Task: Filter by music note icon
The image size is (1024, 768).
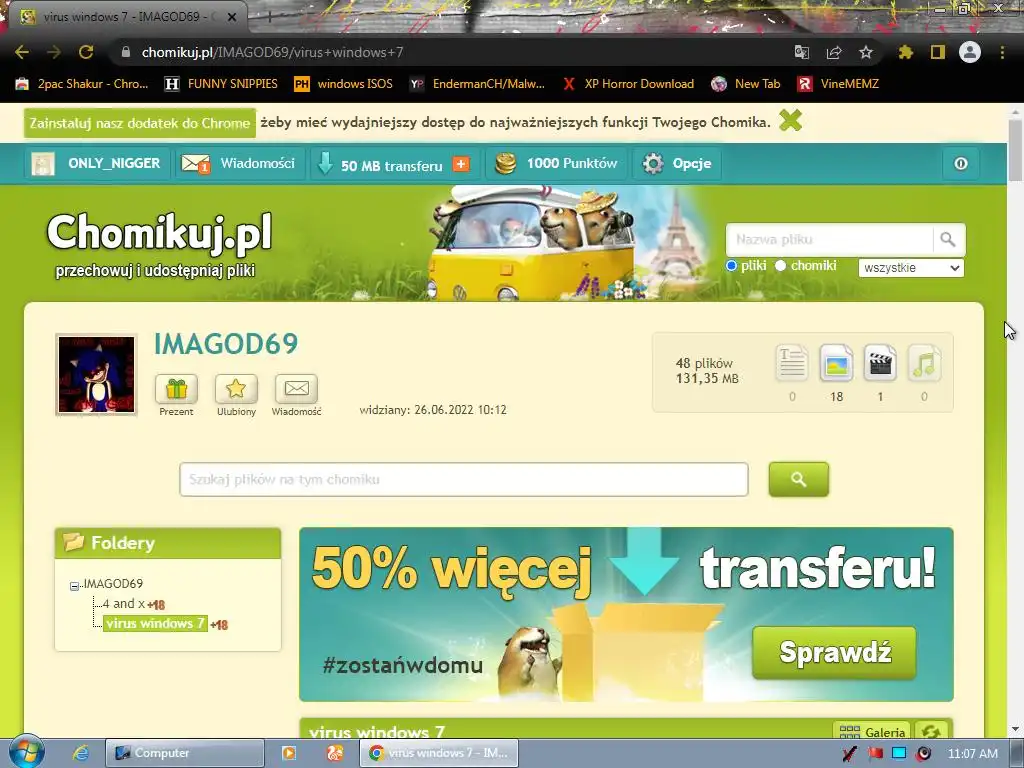Action: (924, 363)
